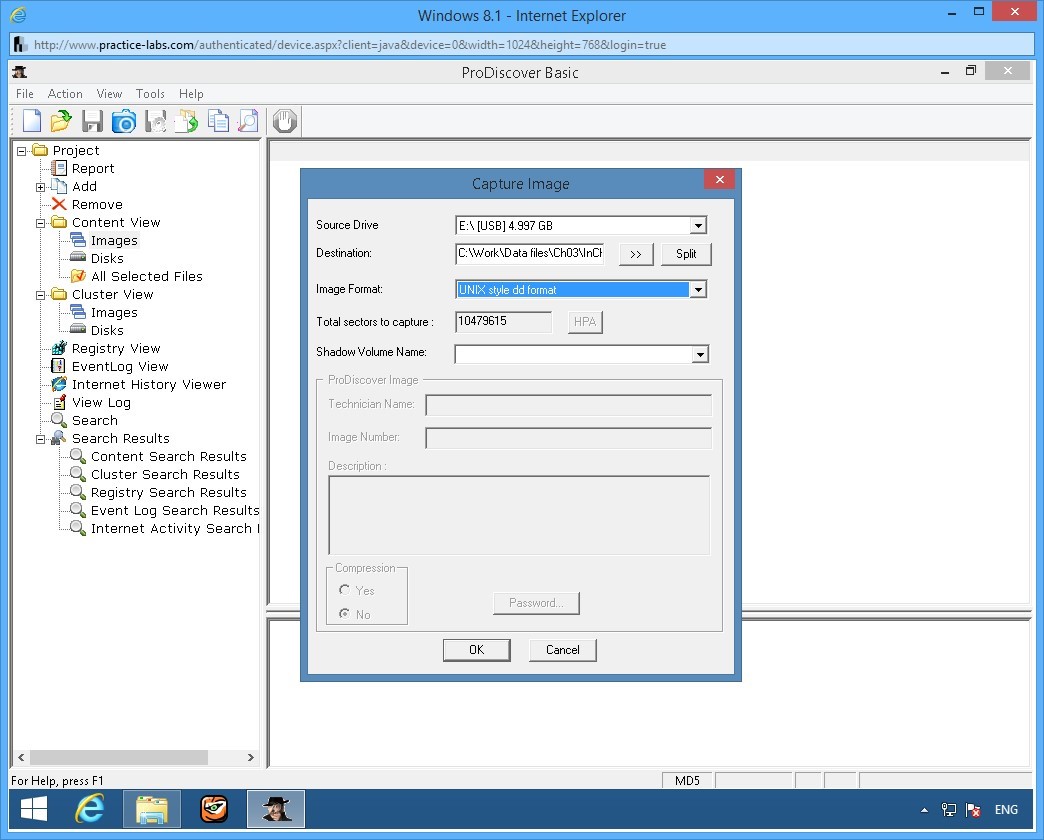Expand the Shadow Volume Name dropdown
This screenshot has height=840, width=1044.
(699, 354)
